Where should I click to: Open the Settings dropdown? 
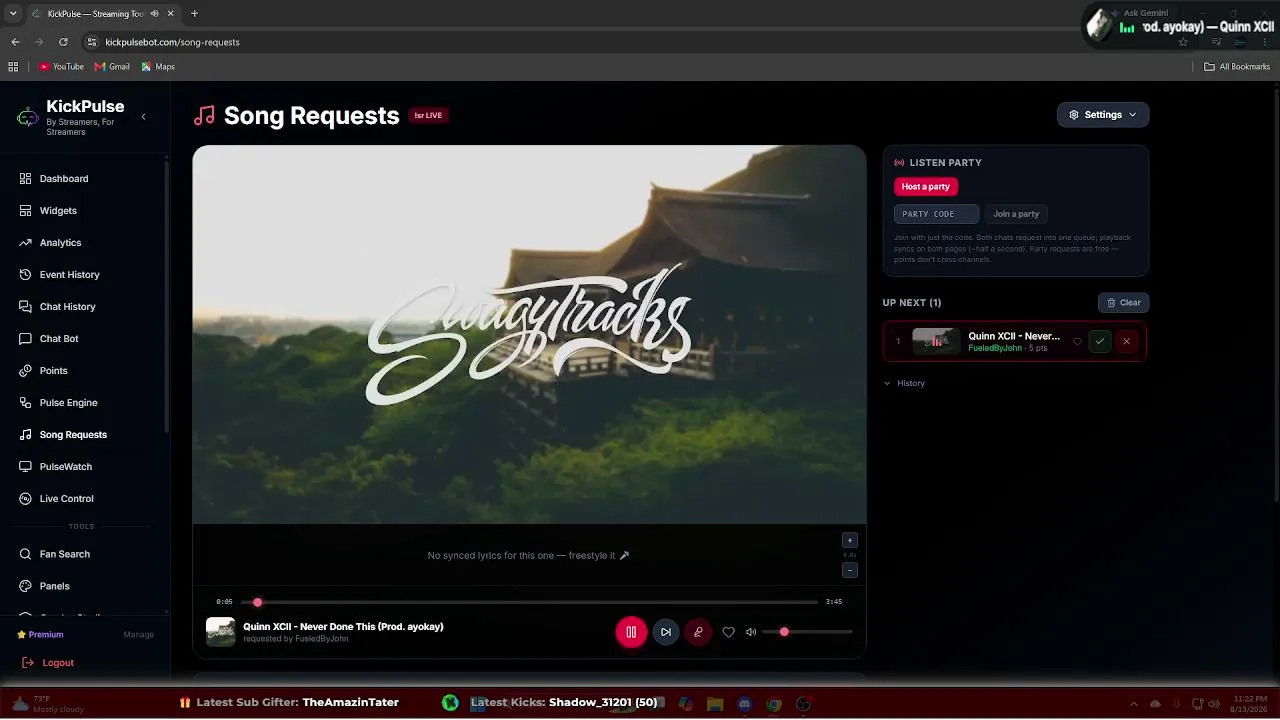click(1103, 115)
